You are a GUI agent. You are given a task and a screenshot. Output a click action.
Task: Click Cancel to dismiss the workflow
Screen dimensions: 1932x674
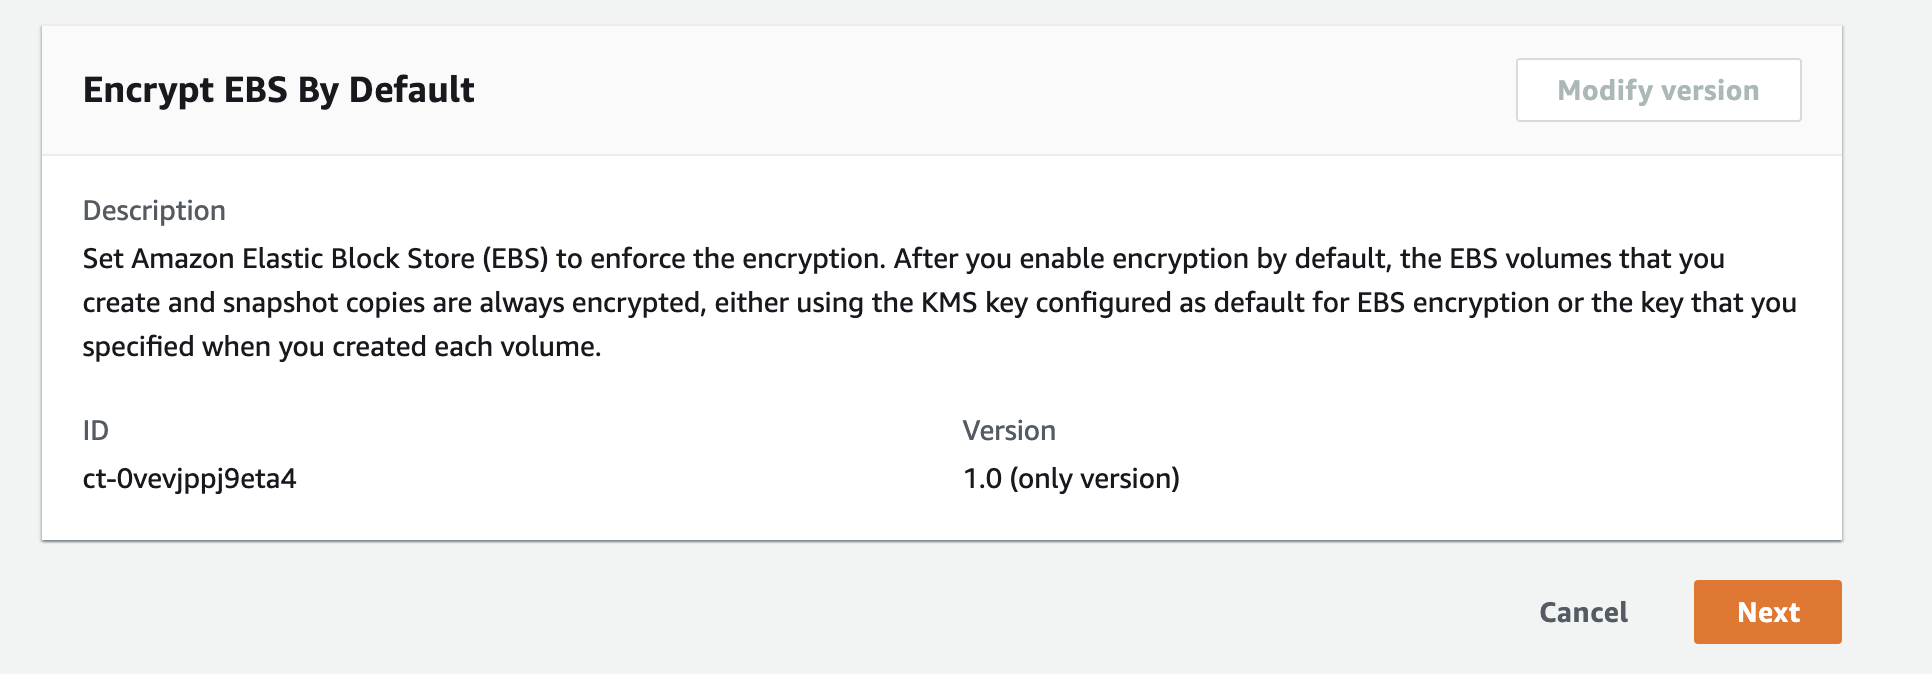(1582, 611)
